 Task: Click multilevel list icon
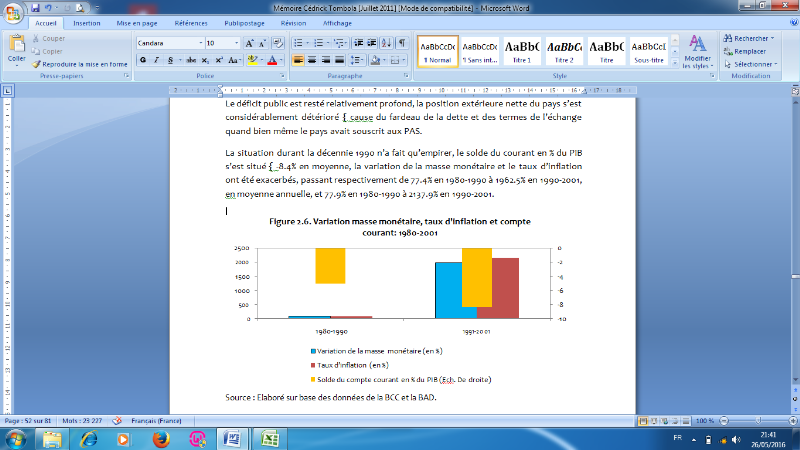point(338,43)
